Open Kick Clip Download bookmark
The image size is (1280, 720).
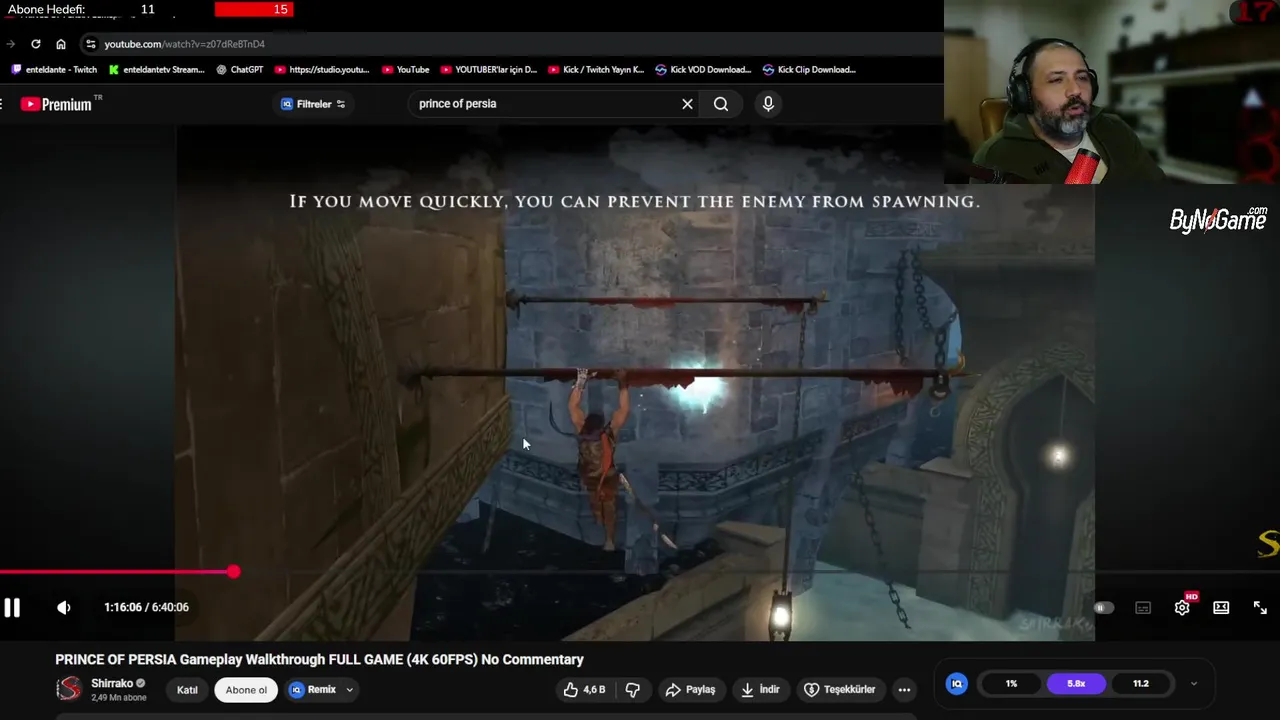click(x=809, y=70)
